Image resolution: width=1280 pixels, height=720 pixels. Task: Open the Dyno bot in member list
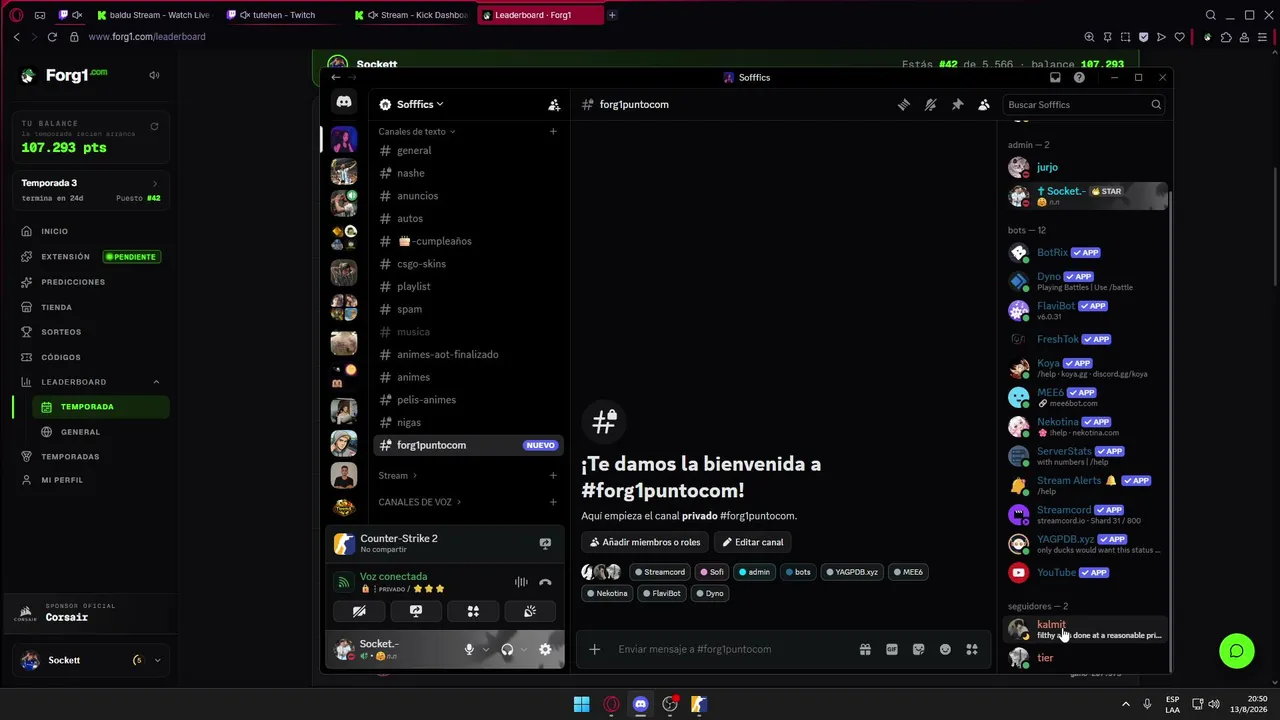(x=1086, y=281)
